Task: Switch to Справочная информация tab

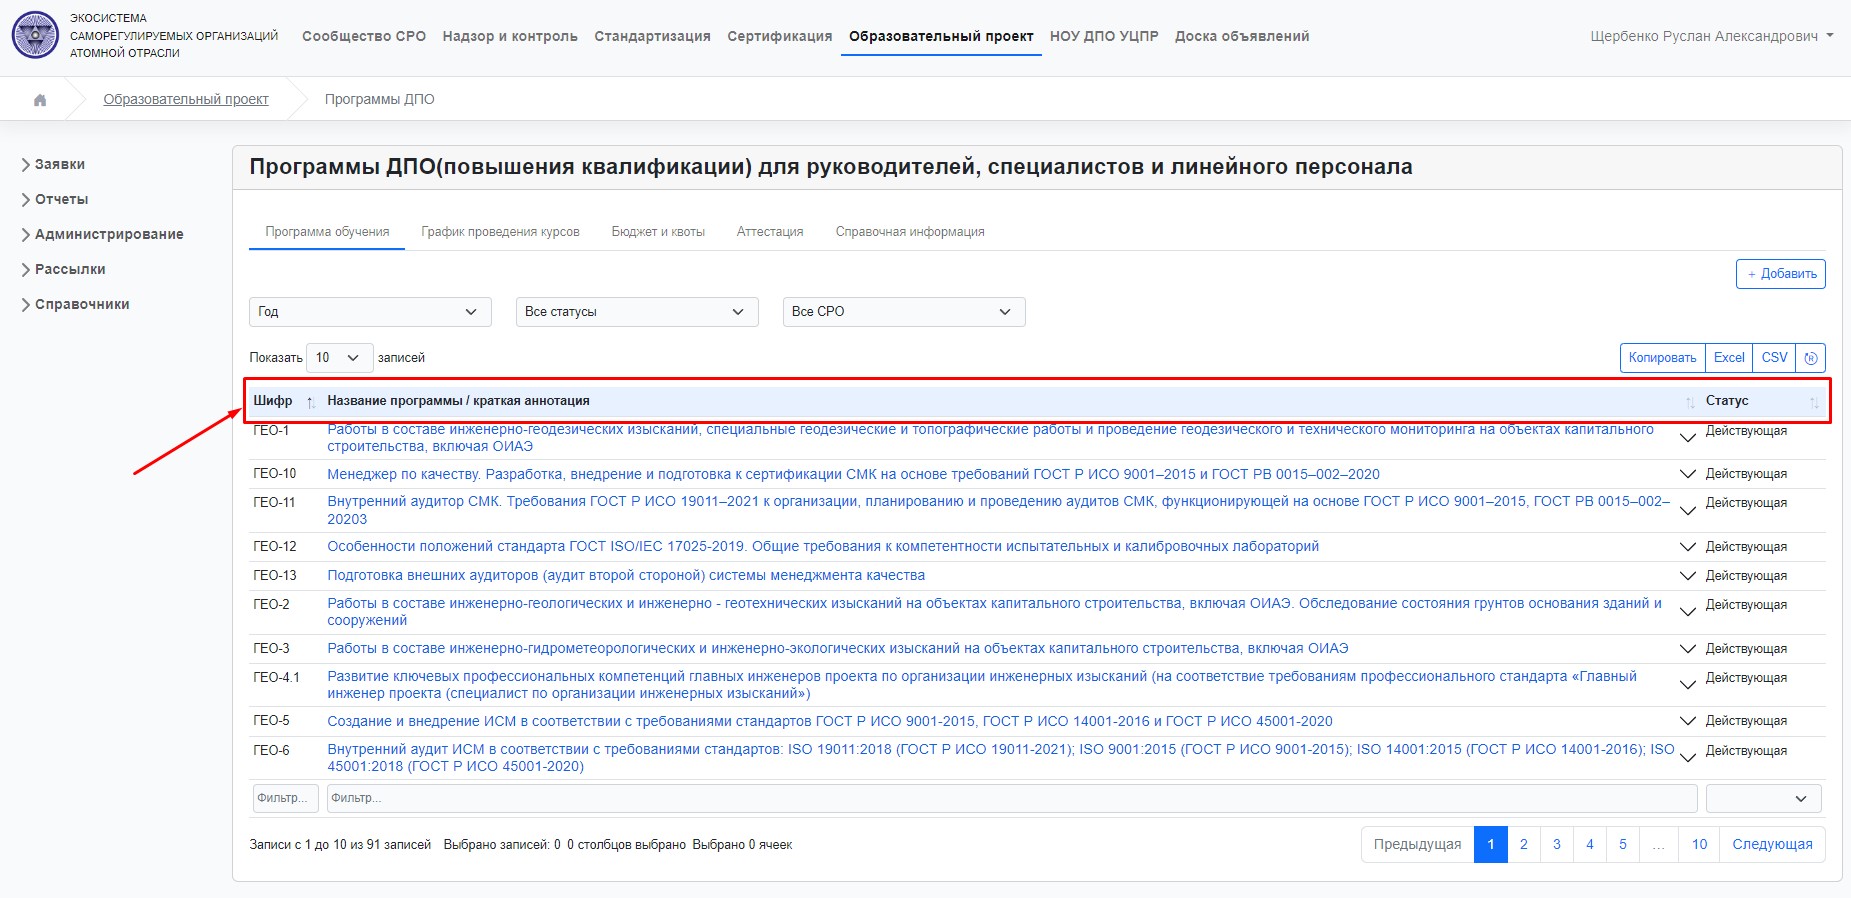Action: pos(910,232)
